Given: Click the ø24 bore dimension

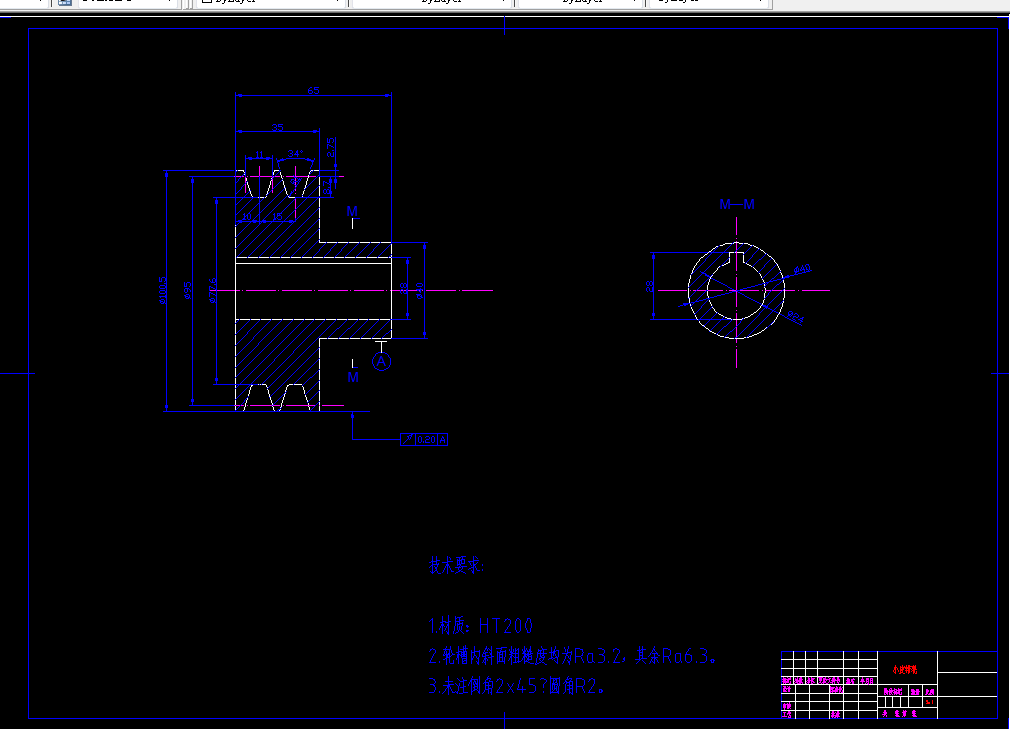Looking at the screenshot, I should (x=796, y=316).
